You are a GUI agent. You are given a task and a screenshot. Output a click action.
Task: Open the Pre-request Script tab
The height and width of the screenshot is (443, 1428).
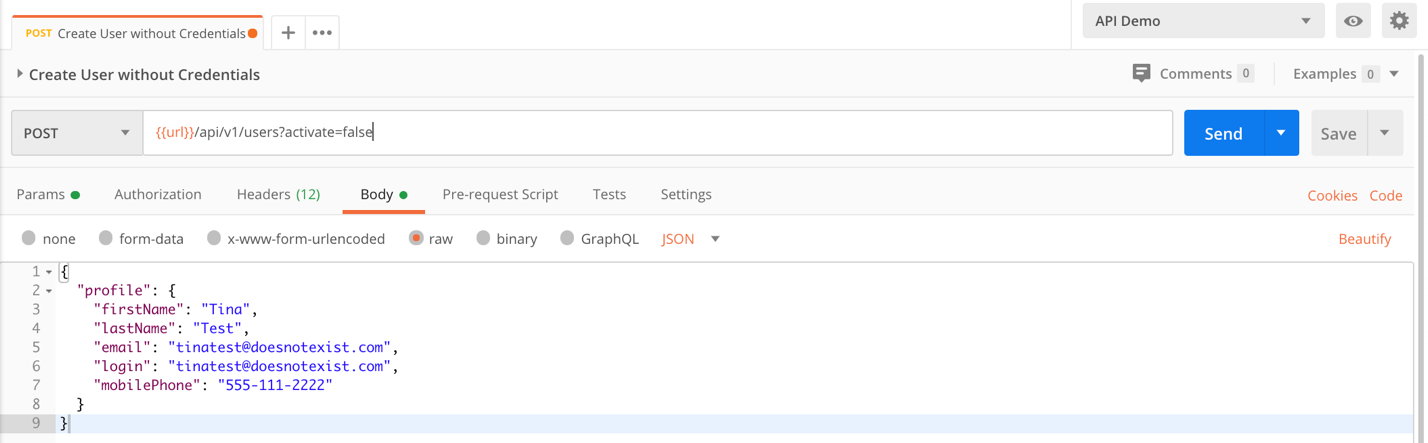pos(500,194)
